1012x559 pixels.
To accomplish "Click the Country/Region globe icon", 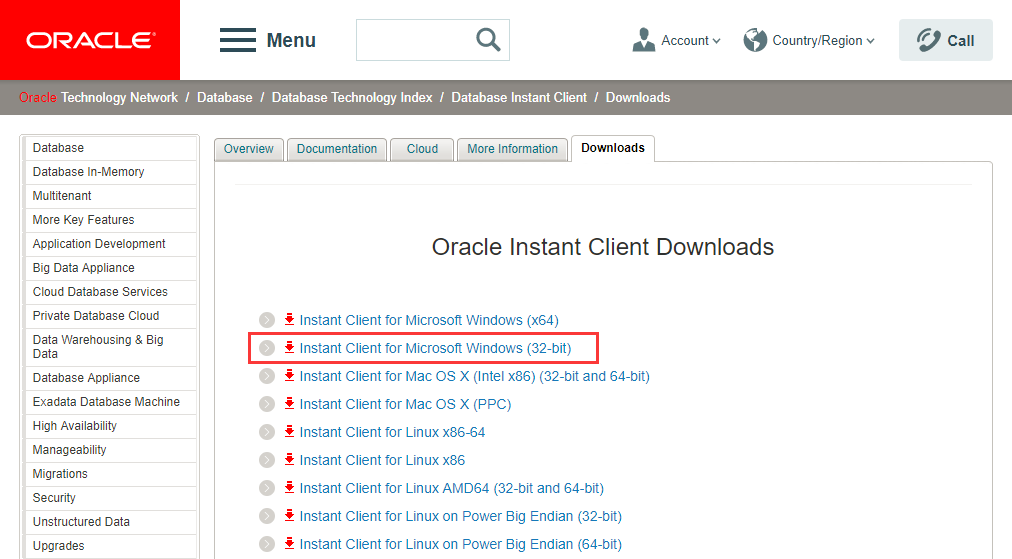I will tap(754, 40).
